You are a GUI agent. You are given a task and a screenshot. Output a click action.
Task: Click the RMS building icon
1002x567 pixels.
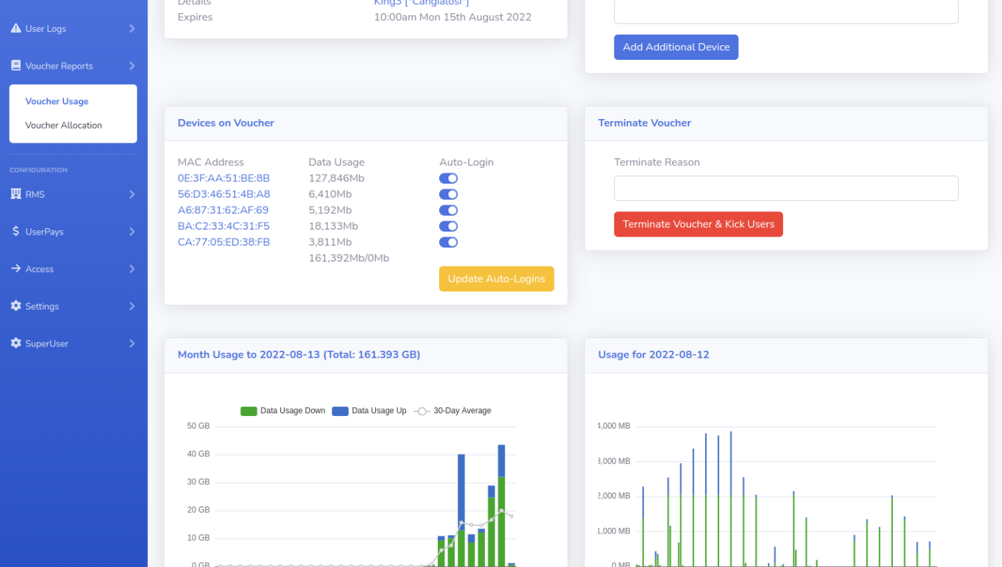click(16, 194)
